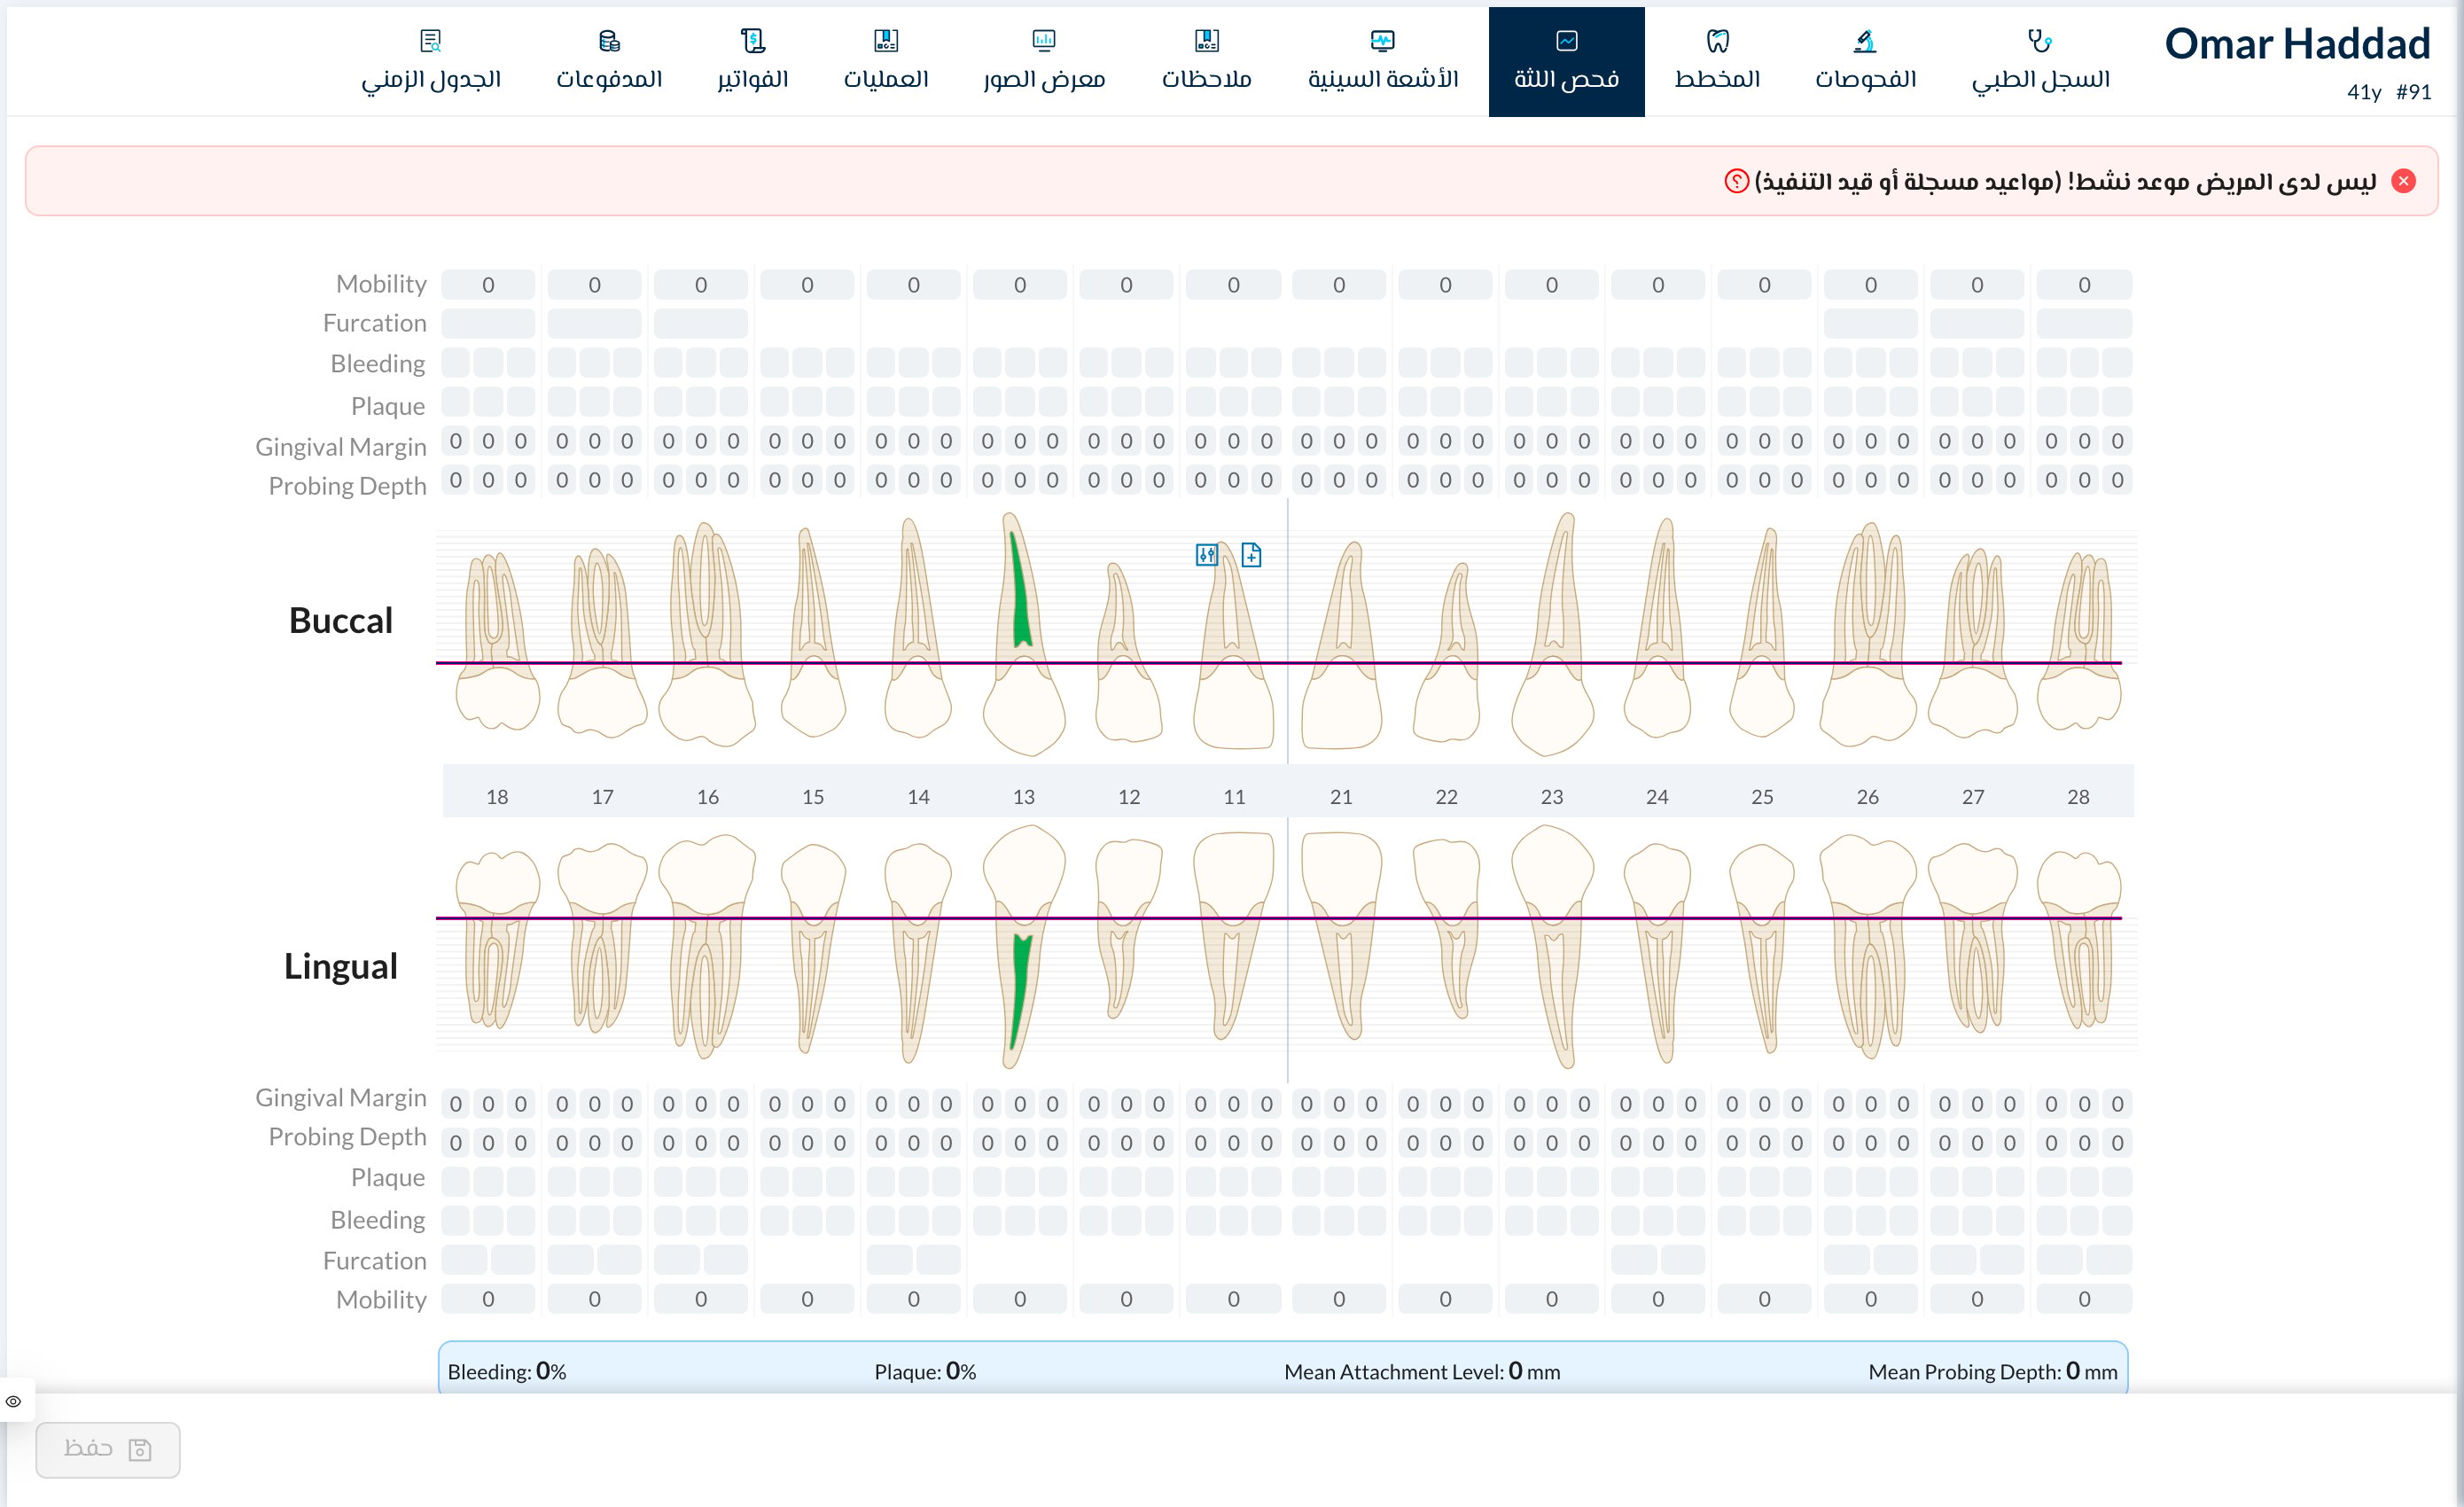The image size is (2464, 1507).
Task: Open العمليات tab
Action: (x=885, y=62)
